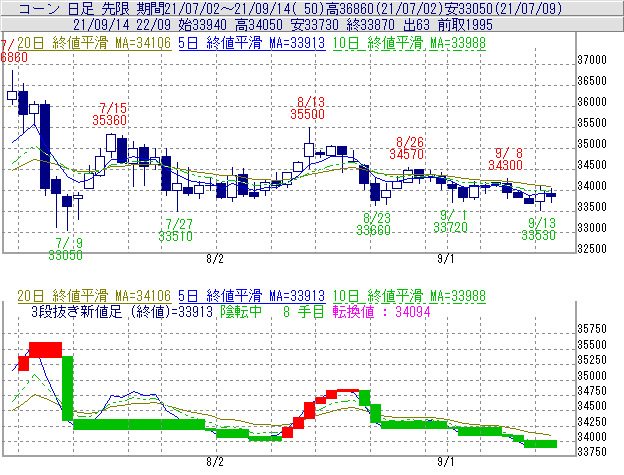Click the 9/13 33530 low label
Screen dimensions: 624x475
pyautogui.click(x=538, y=229)
